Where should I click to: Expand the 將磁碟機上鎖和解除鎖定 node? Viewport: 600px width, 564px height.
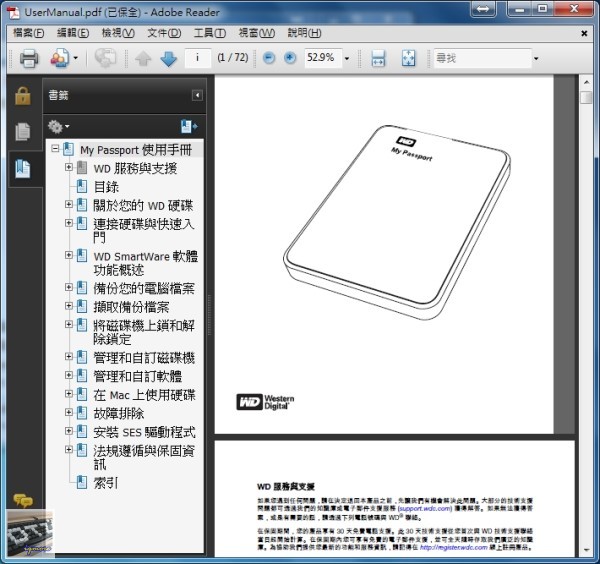click(x=68, y=324)
